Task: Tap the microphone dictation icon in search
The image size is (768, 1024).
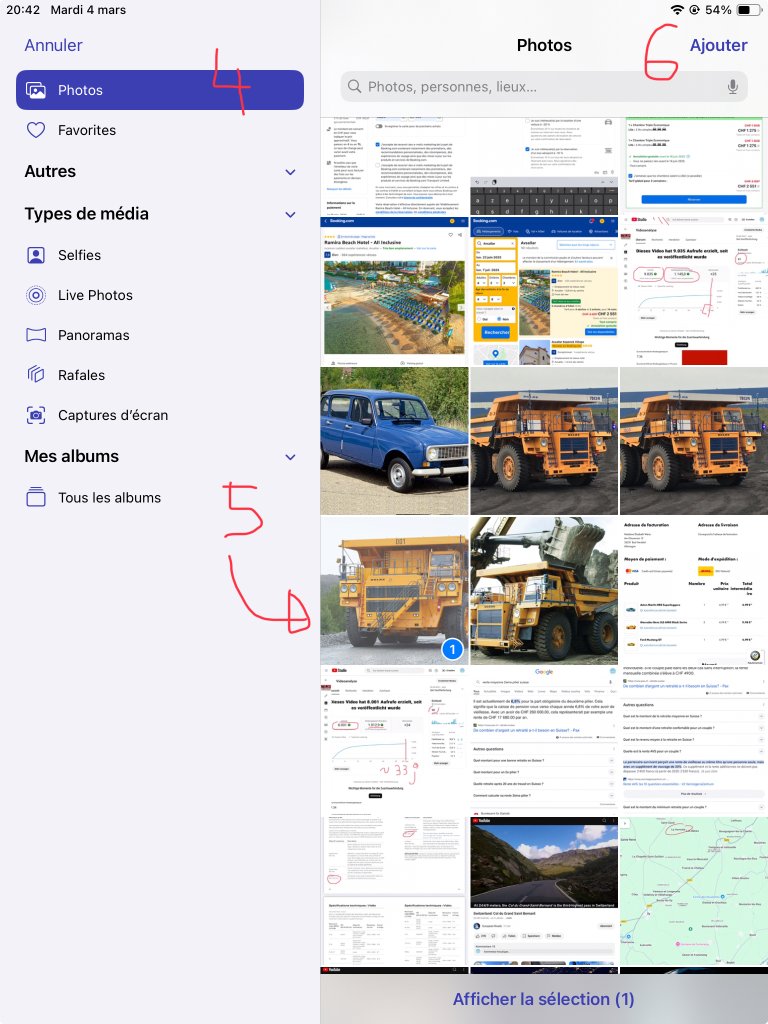Action: tap(733, 87)
